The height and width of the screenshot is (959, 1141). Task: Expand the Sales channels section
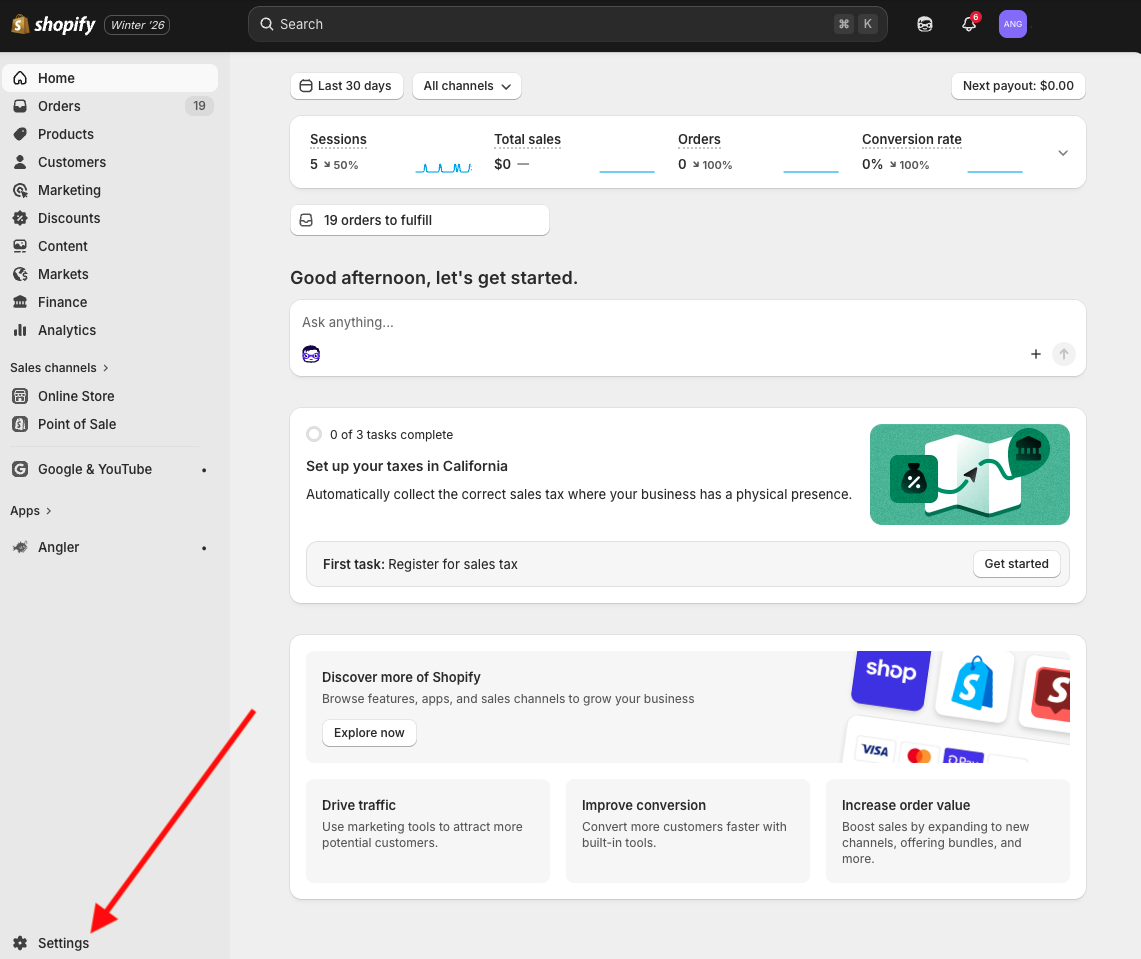point(59,367)
